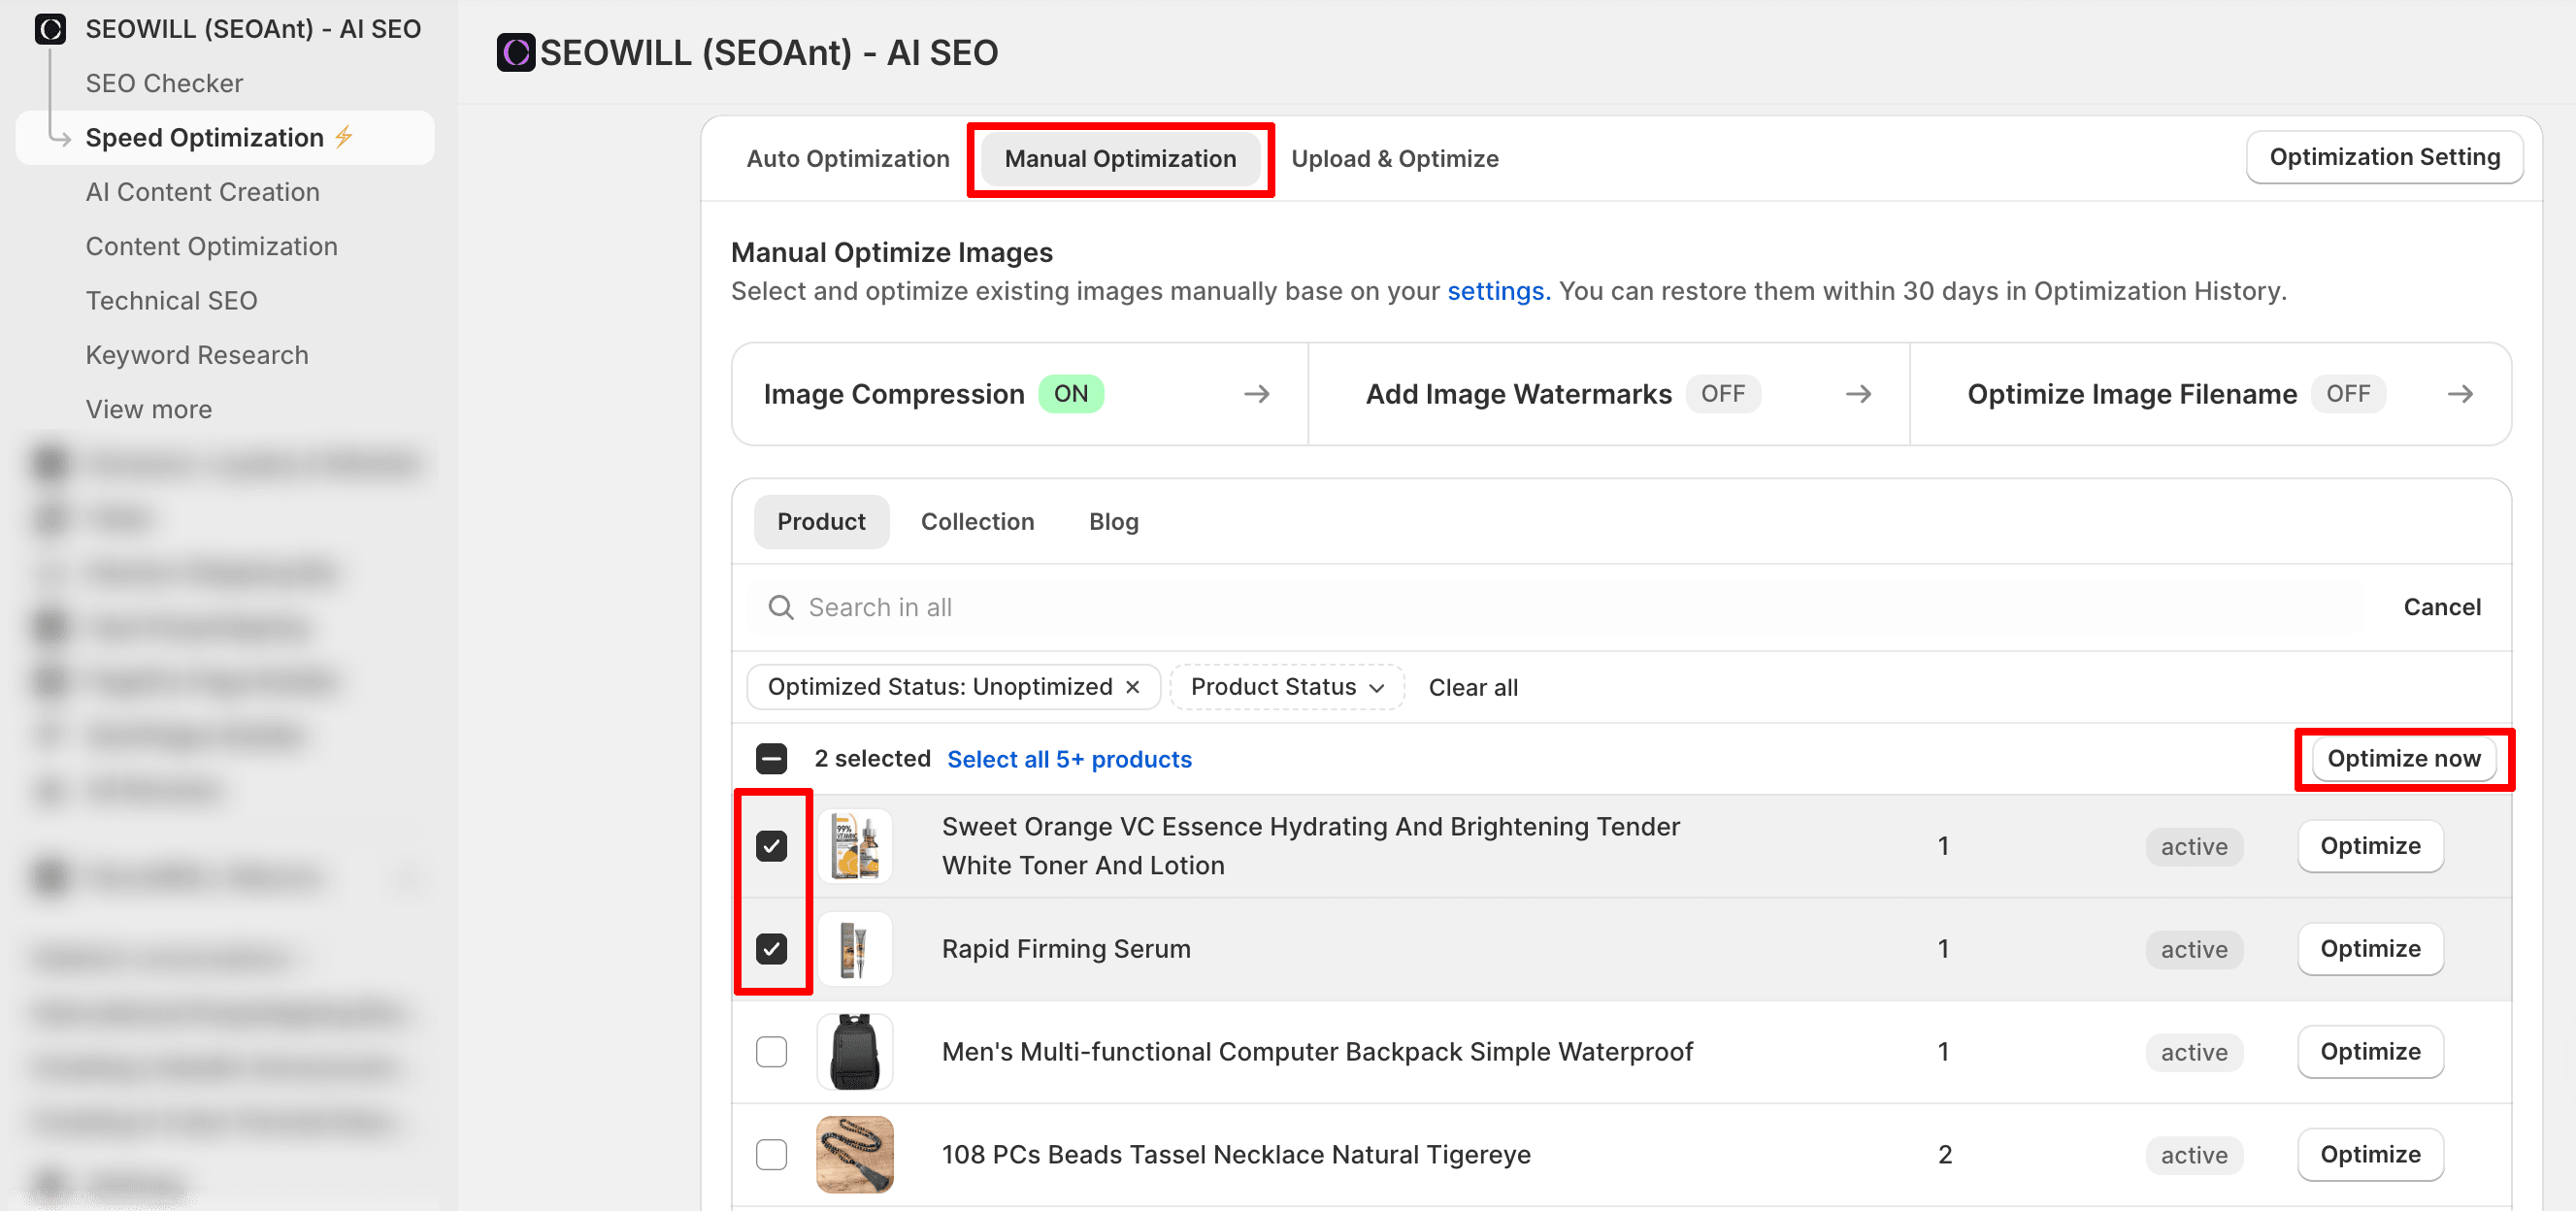Uncheck Sweet Orange VC Essence checkbox
Viewport: 2576px width, 1211px height.
[771, 846]
